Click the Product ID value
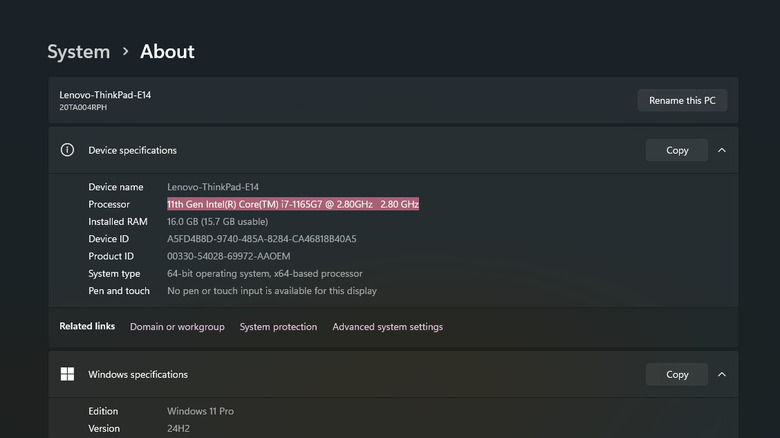 point(229,256)
